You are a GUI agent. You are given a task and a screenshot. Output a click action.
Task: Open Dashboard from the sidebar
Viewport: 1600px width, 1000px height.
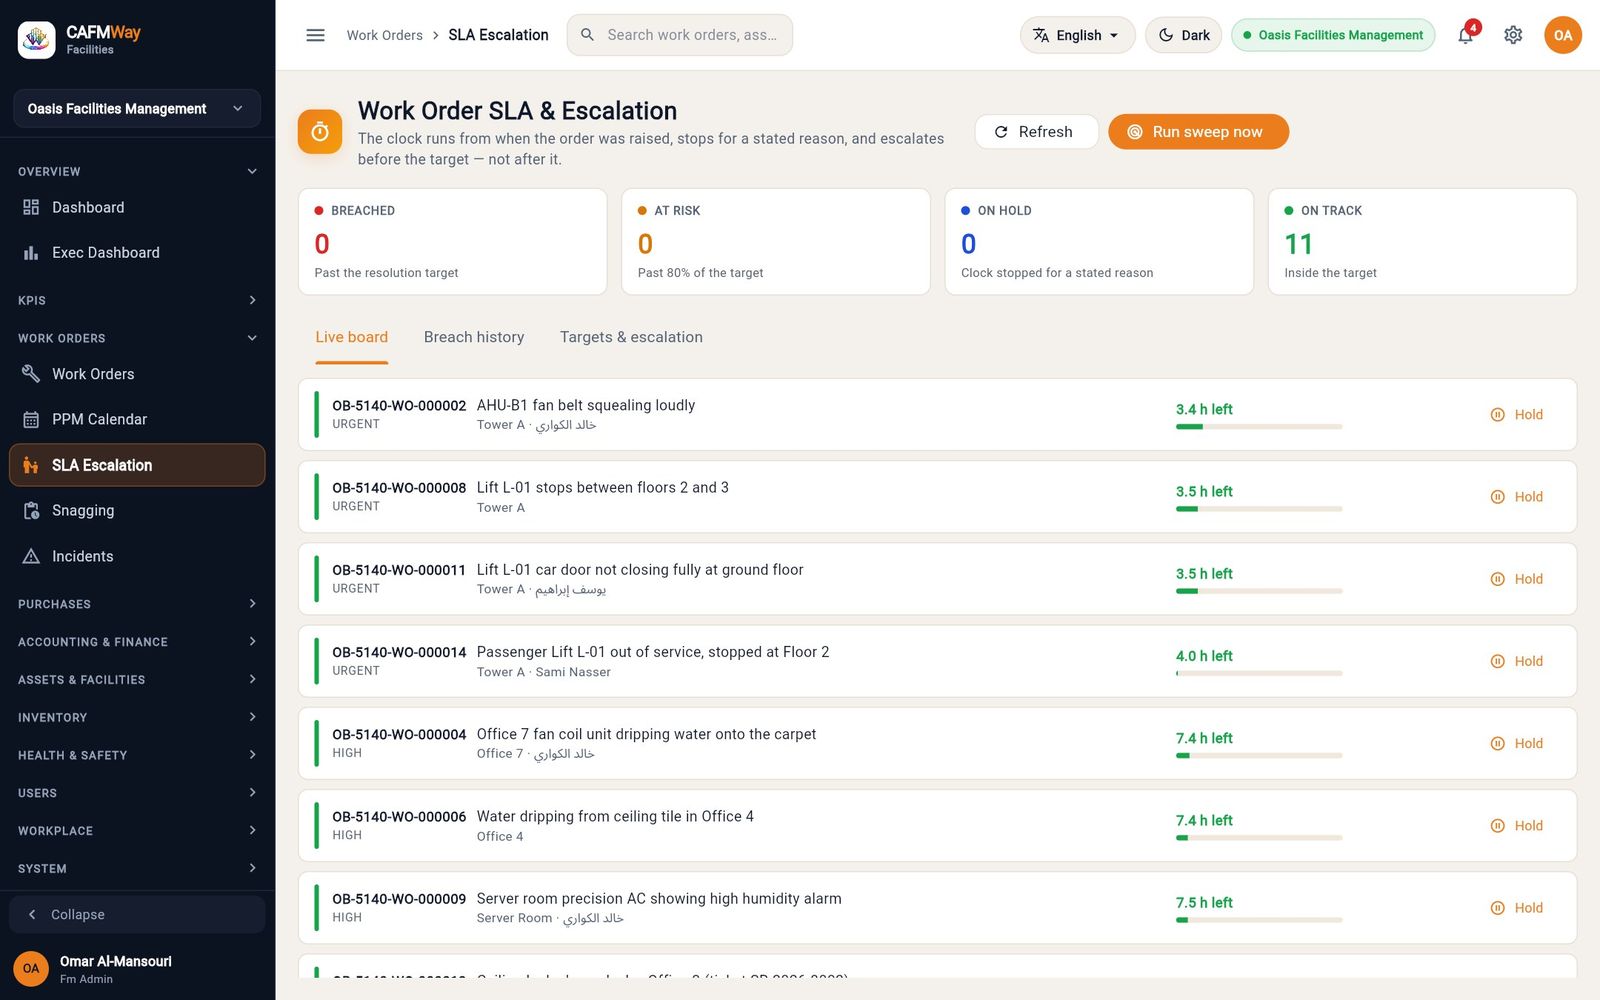tap(137, 207)
